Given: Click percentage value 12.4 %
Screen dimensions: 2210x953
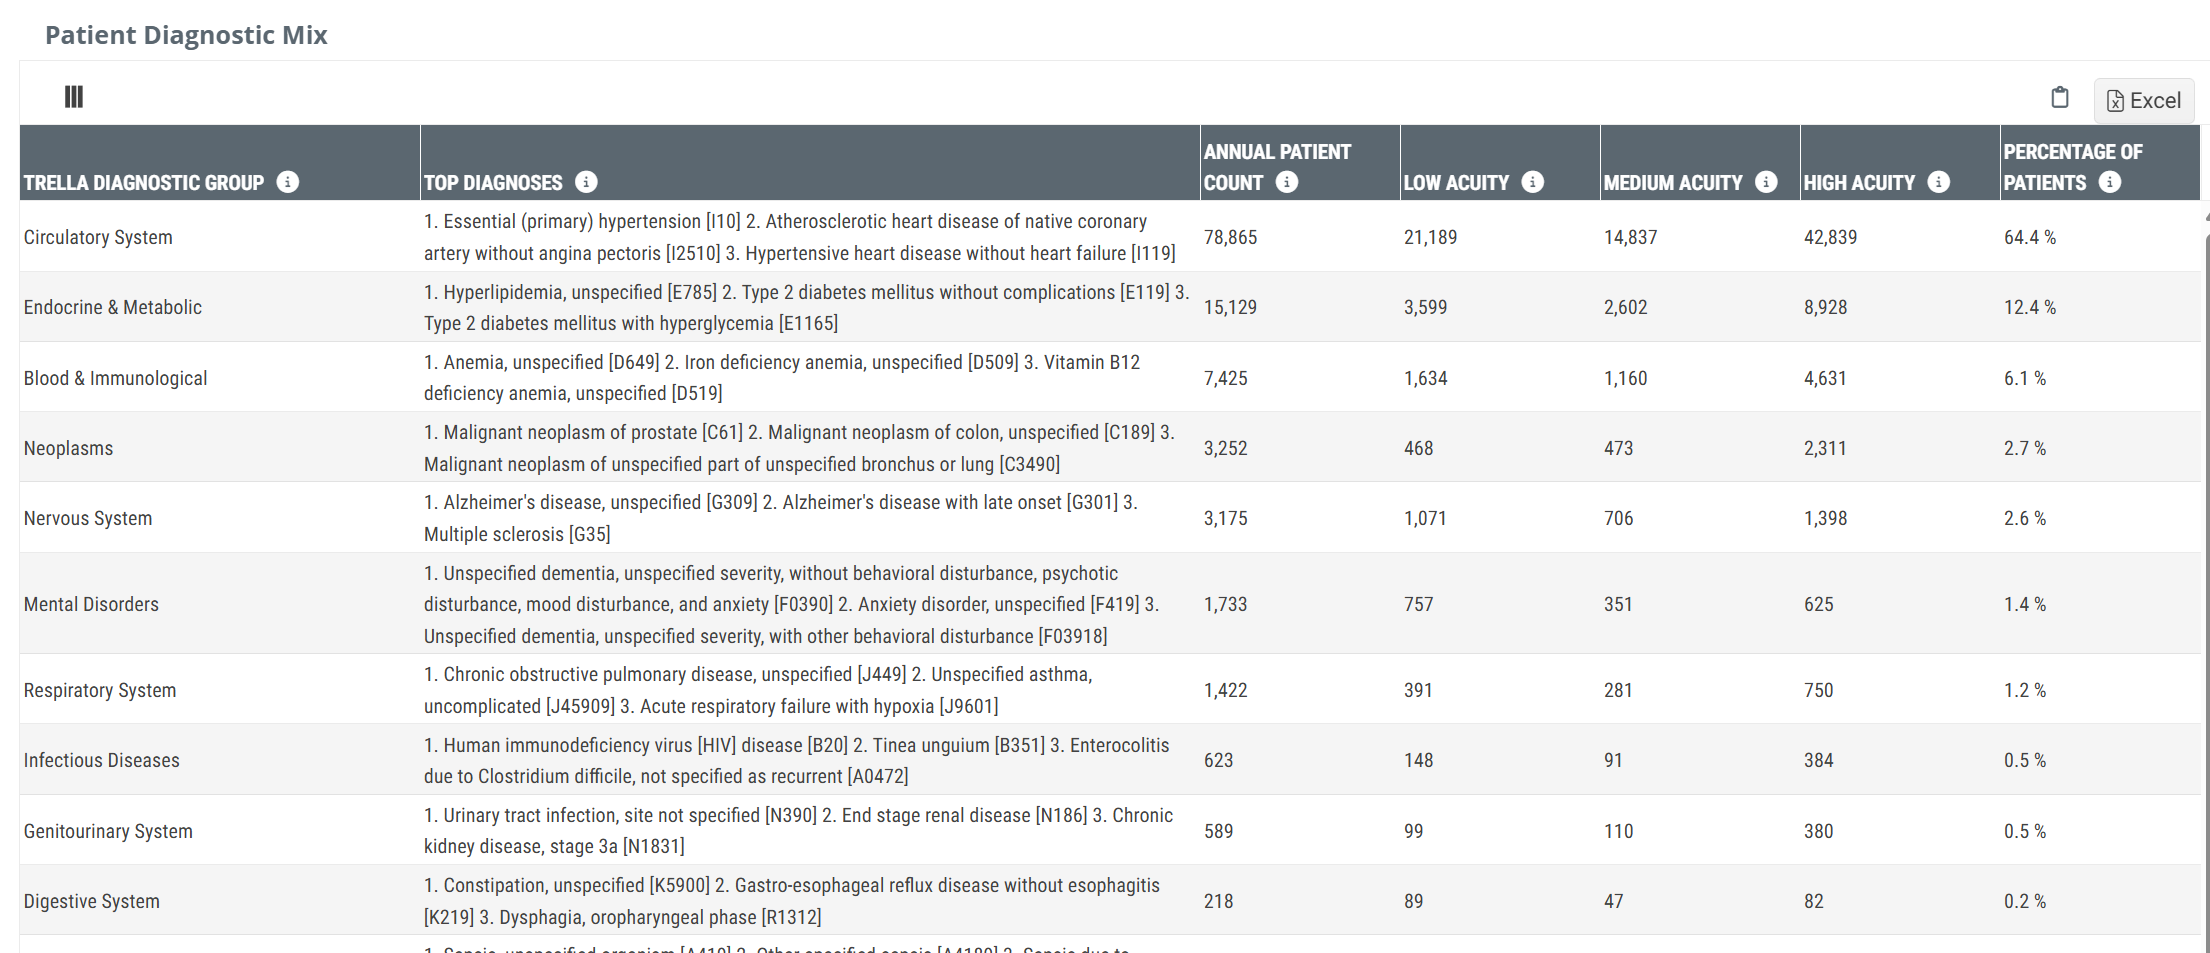Looking at the screenshot, I should coord(2030,307).
